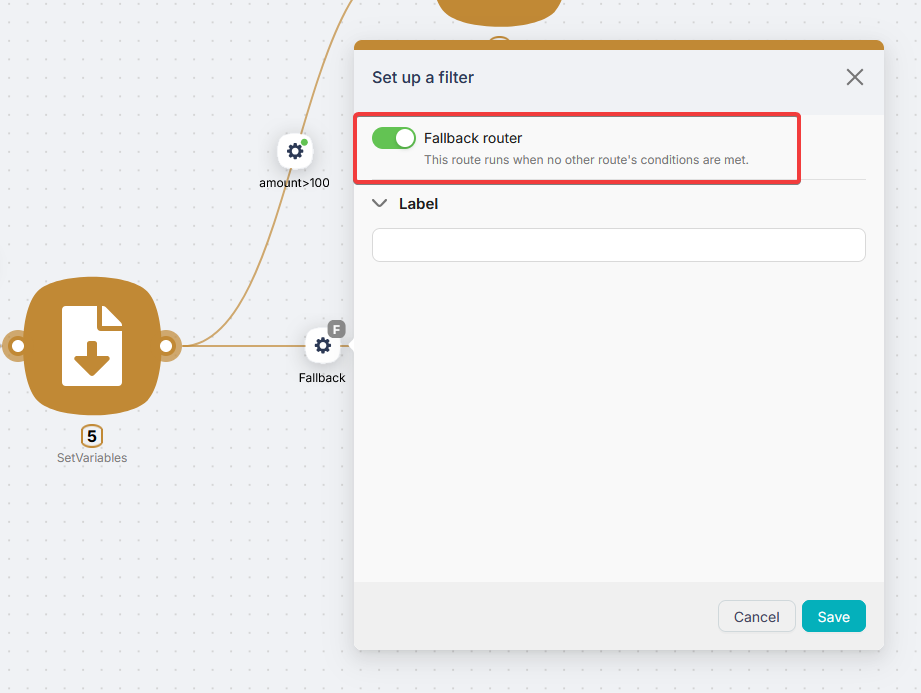This screenshot has width=921, height=693.
Task: Click the amount>100 route label
Action: [294, 183]
